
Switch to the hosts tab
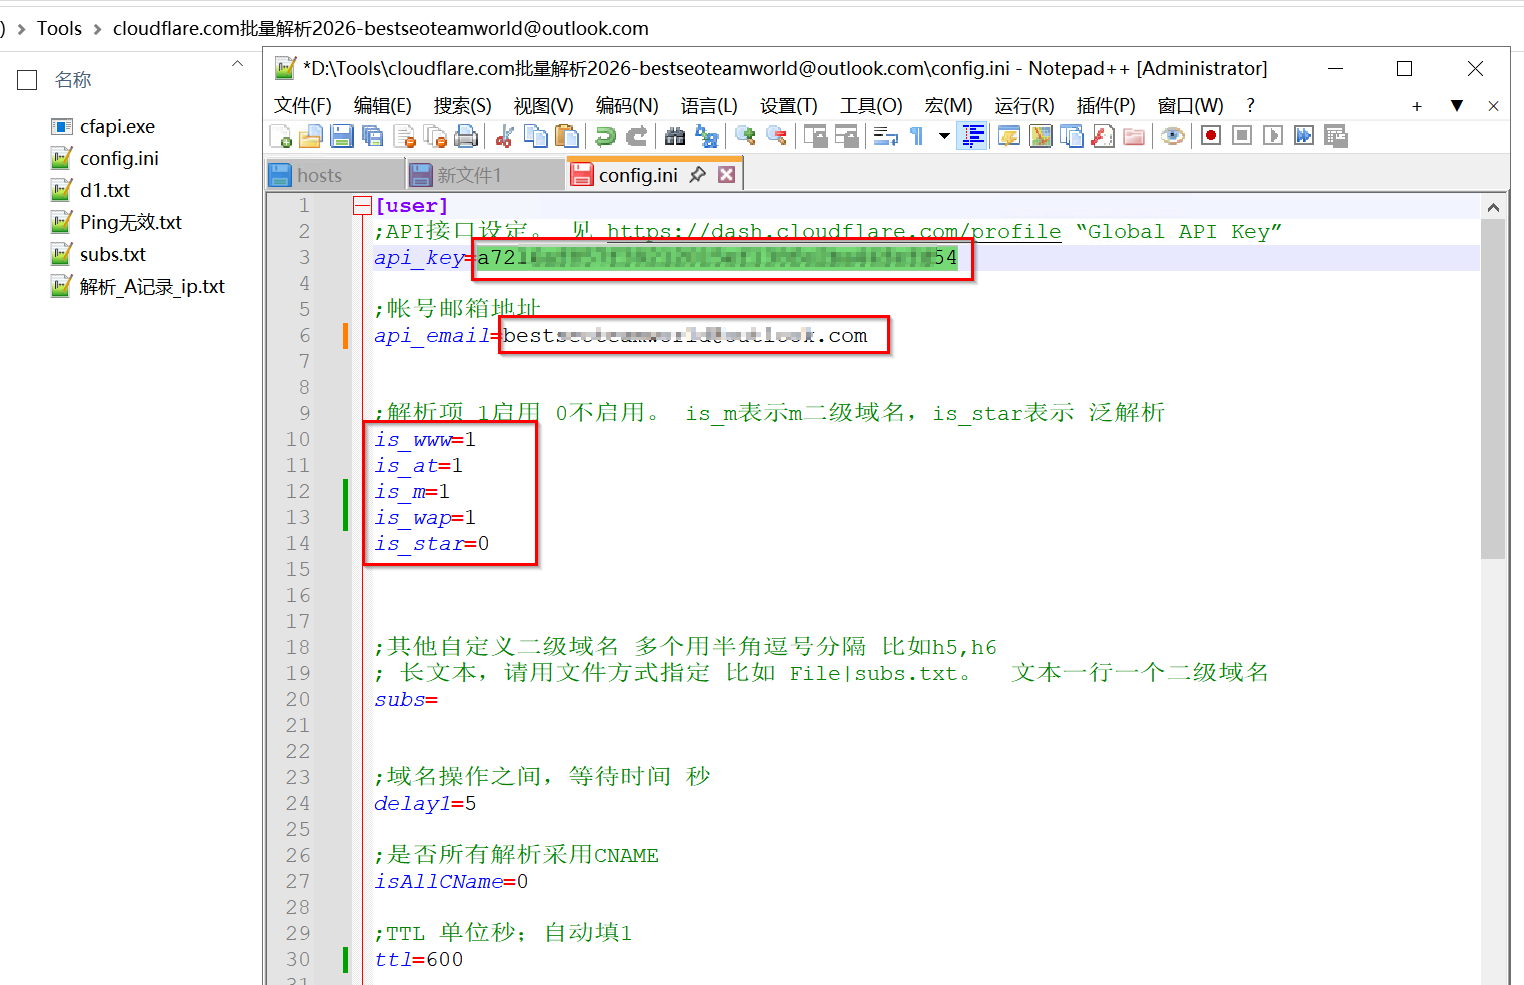click(335, 175)
